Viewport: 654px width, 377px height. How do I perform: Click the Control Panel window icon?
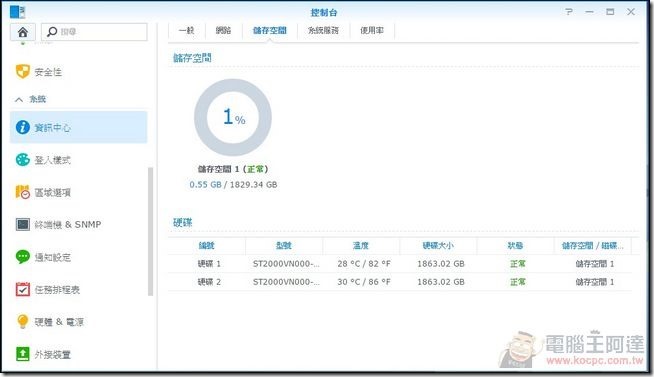pos(18,12)
